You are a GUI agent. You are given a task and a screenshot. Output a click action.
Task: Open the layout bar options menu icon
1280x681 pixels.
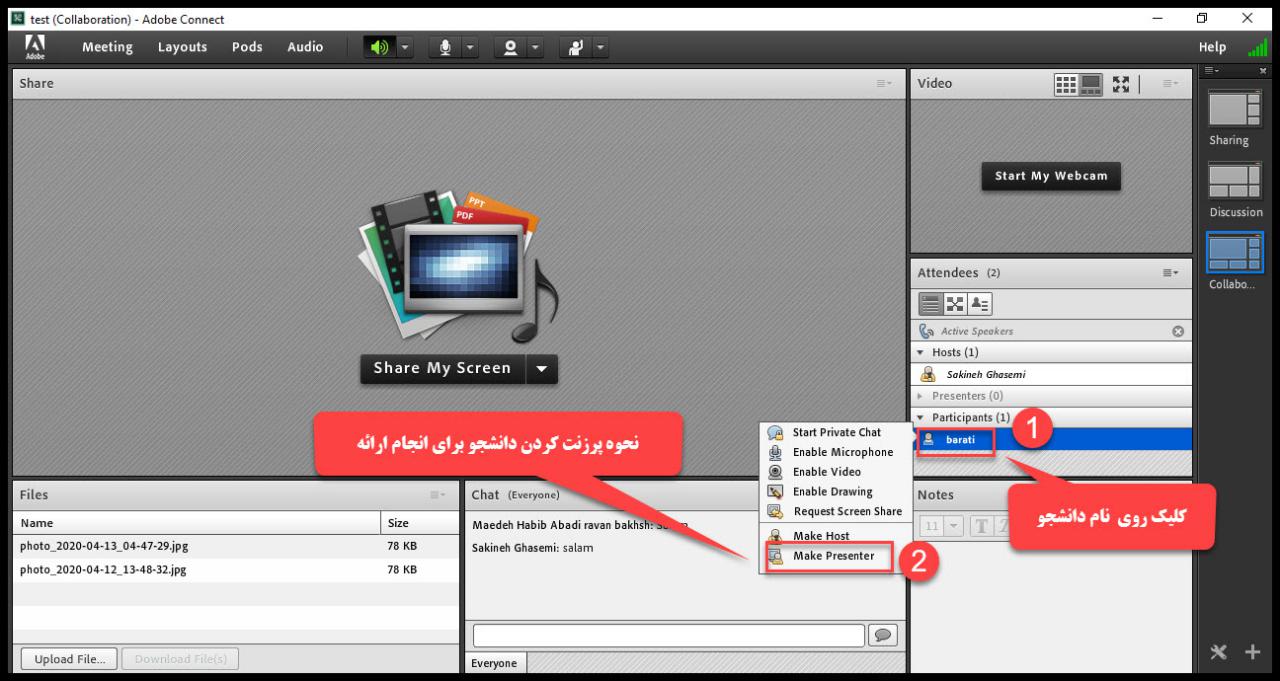pyautogui.click(x=1210, y=70)
